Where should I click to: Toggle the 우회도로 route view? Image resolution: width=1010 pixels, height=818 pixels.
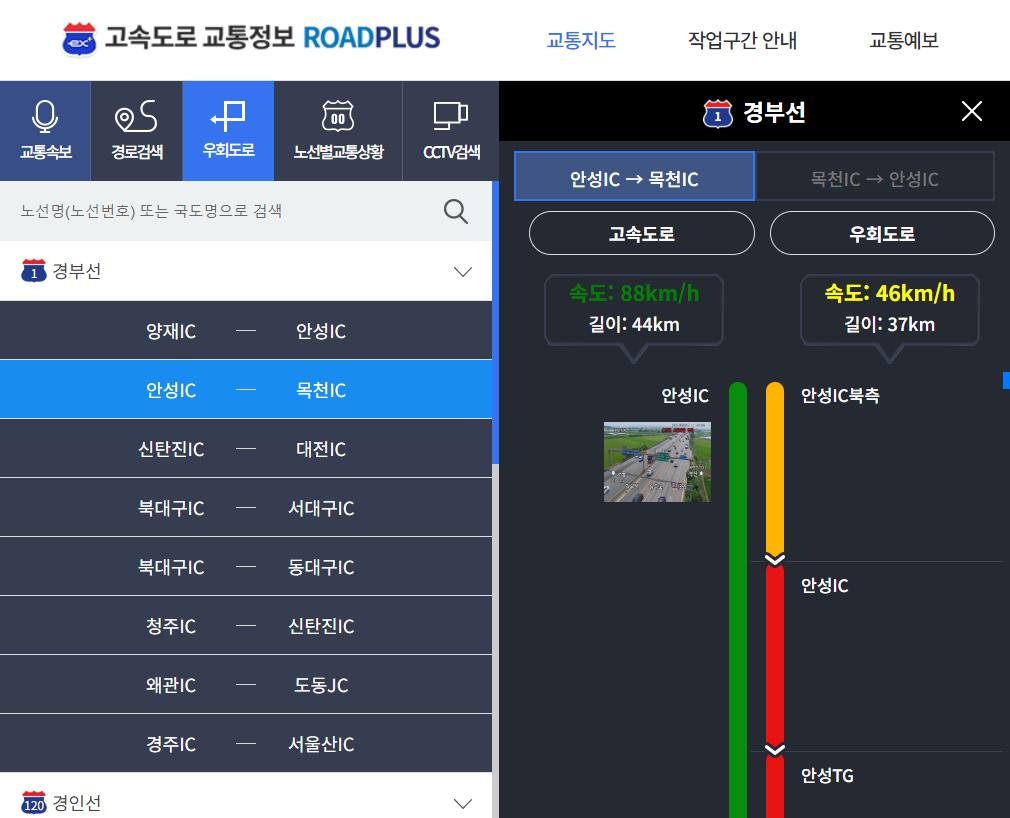pyautogui.click(x=882, y=232)
